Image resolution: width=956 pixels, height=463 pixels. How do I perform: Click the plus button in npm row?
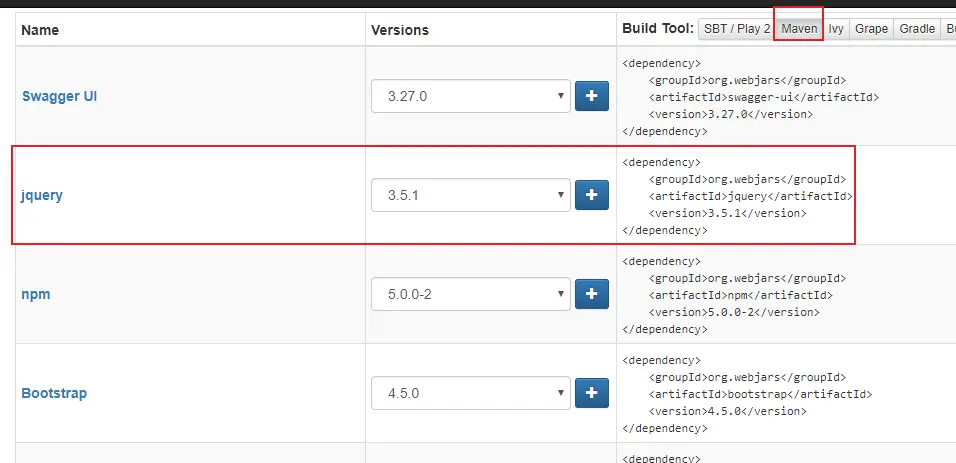coord(591,294)
